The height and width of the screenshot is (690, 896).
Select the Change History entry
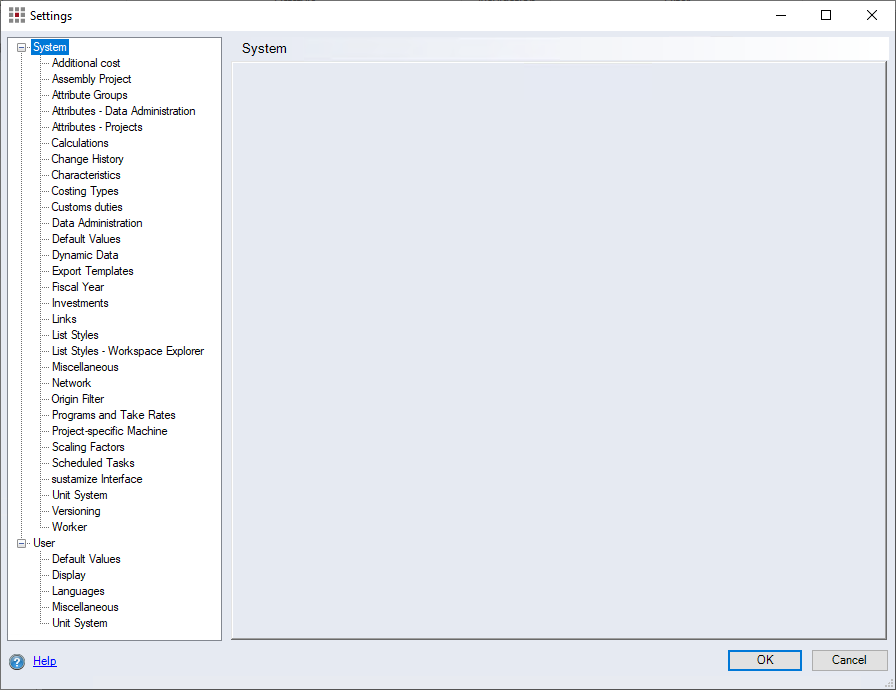tap(87, 159)
